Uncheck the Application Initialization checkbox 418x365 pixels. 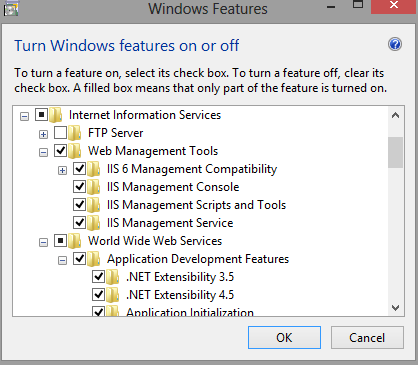98,311
